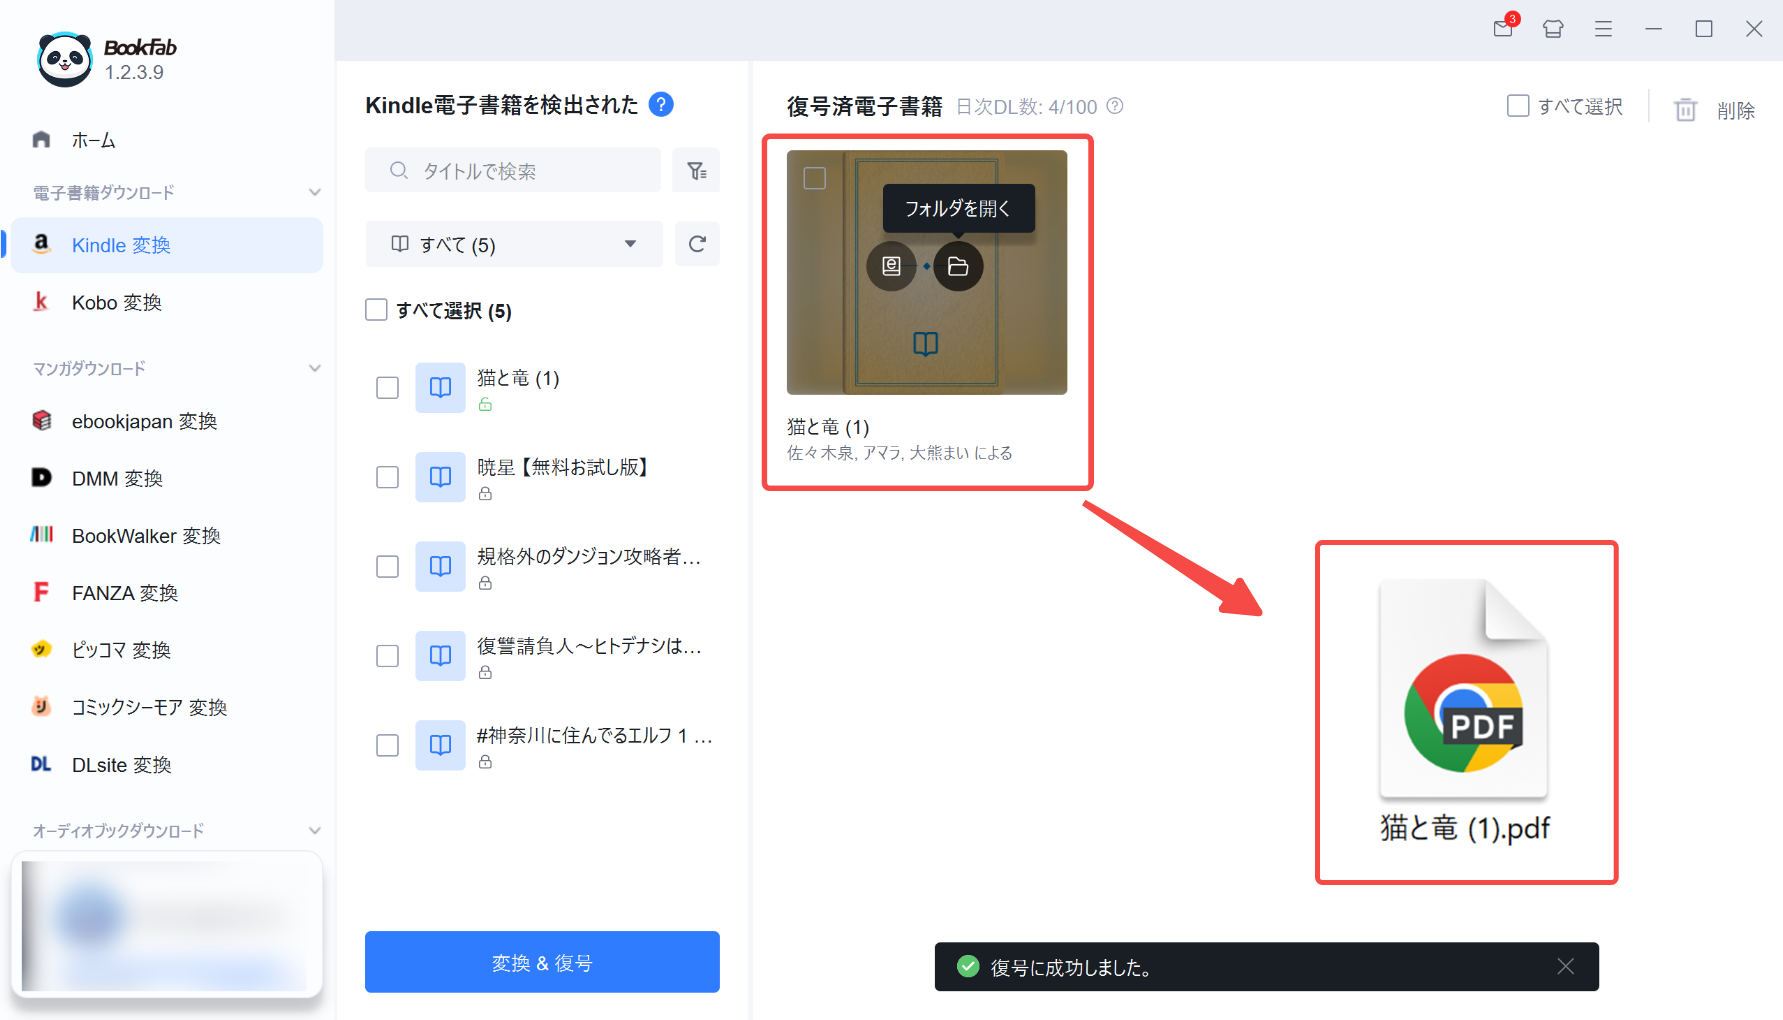Viewport: 1783px width, 1020px height.
Task: Check the checkbox on the book cover
Action: [815, 178]
